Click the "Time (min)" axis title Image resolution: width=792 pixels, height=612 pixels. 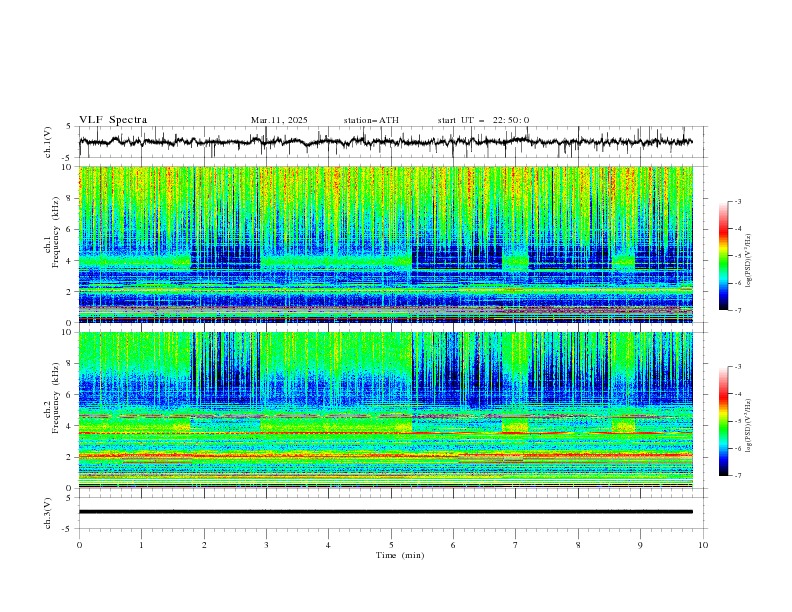(400, 555)
